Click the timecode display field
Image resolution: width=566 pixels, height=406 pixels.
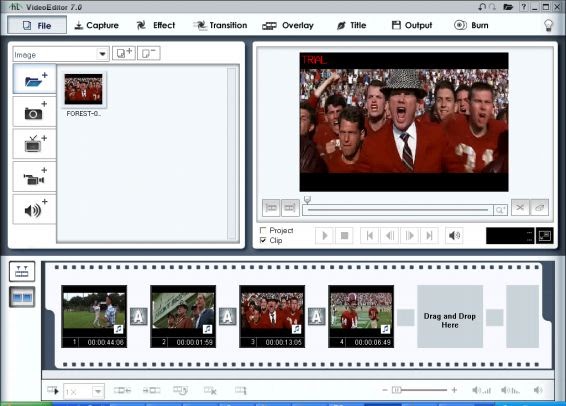[510, 236]
